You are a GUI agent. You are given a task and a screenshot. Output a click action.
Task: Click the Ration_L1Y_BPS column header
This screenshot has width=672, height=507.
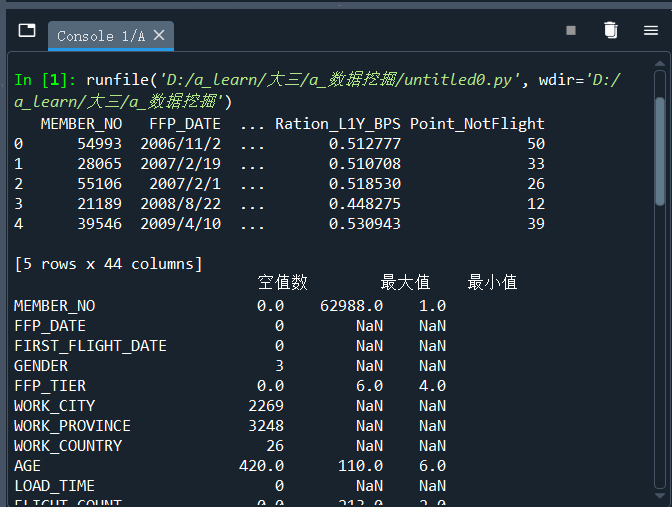tap(338, 124)
